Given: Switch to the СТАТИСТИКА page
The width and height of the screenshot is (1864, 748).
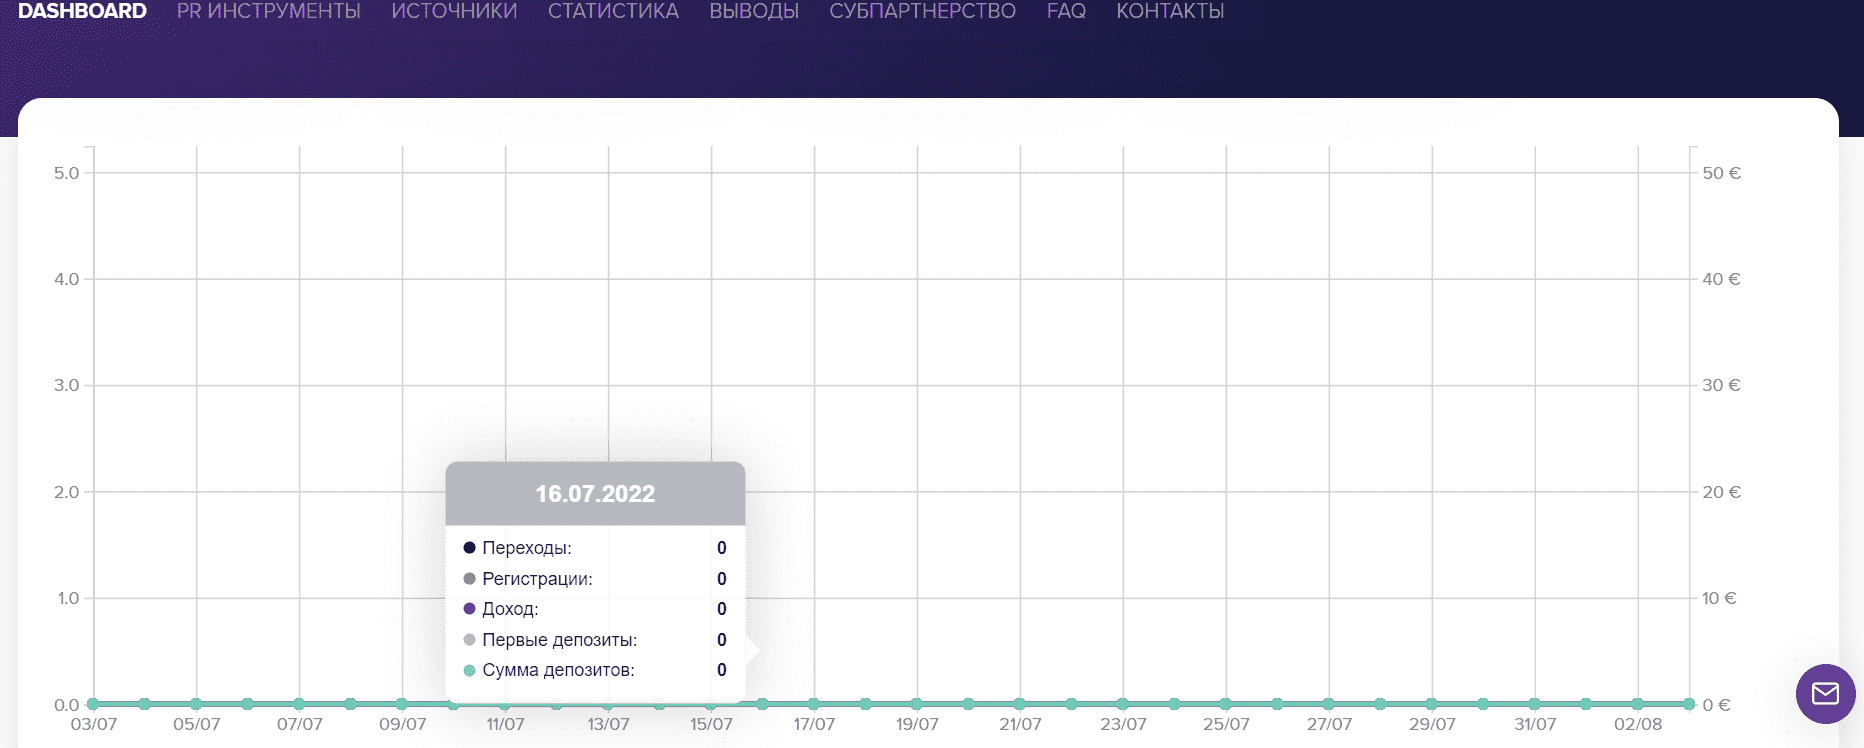Looking at the screenshot, I should (613, 11).
